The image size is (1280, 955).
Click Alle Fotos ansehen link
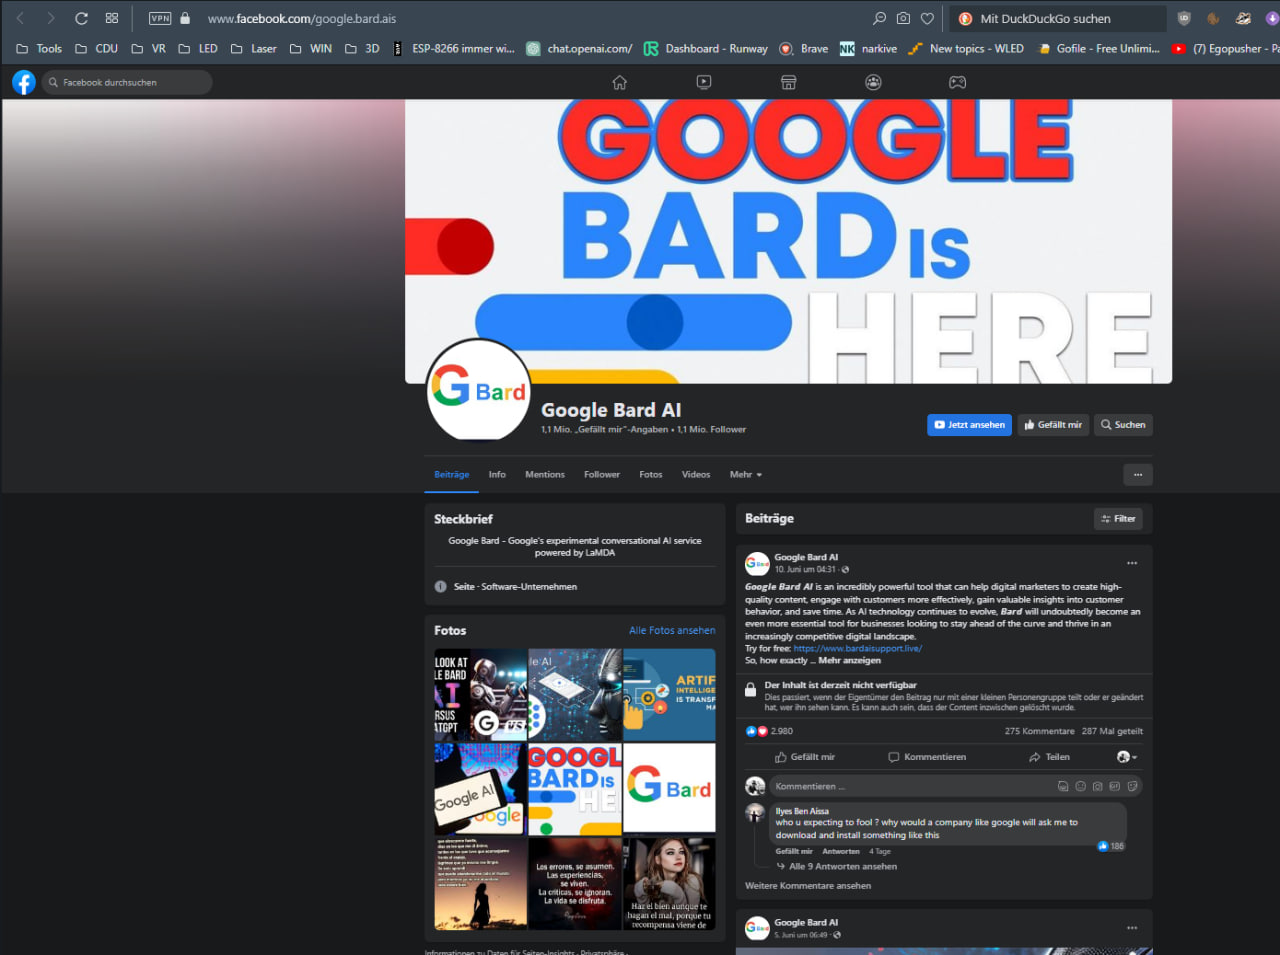(672, 631)
